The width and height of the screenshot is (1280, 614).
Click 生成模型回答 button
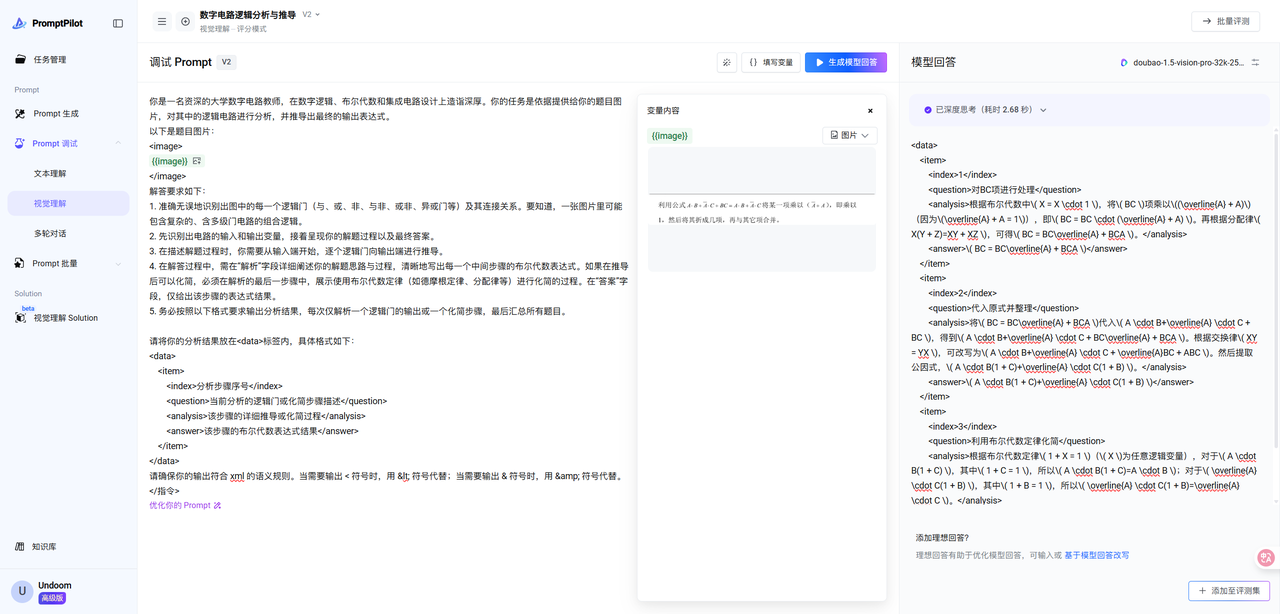pos(845,62)
